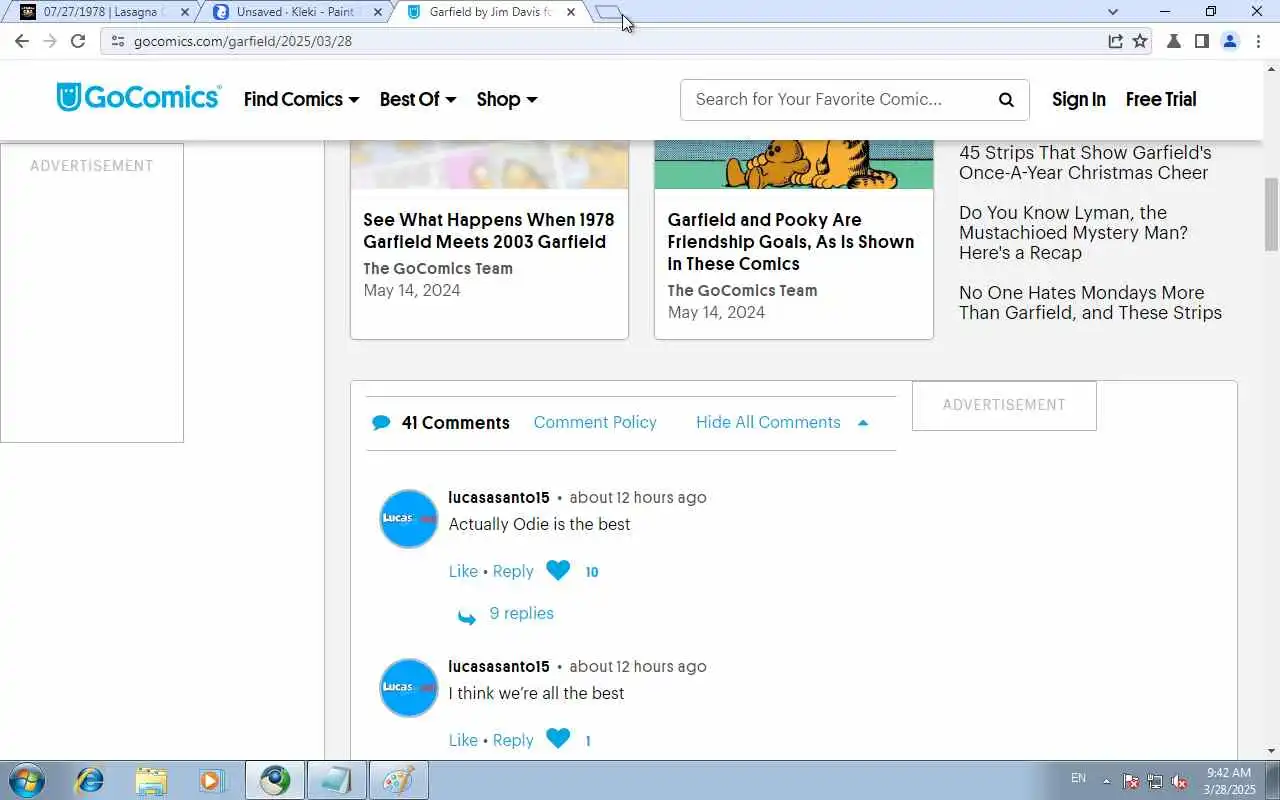Expand the 9 replies thread

click(x=521, y=613)
